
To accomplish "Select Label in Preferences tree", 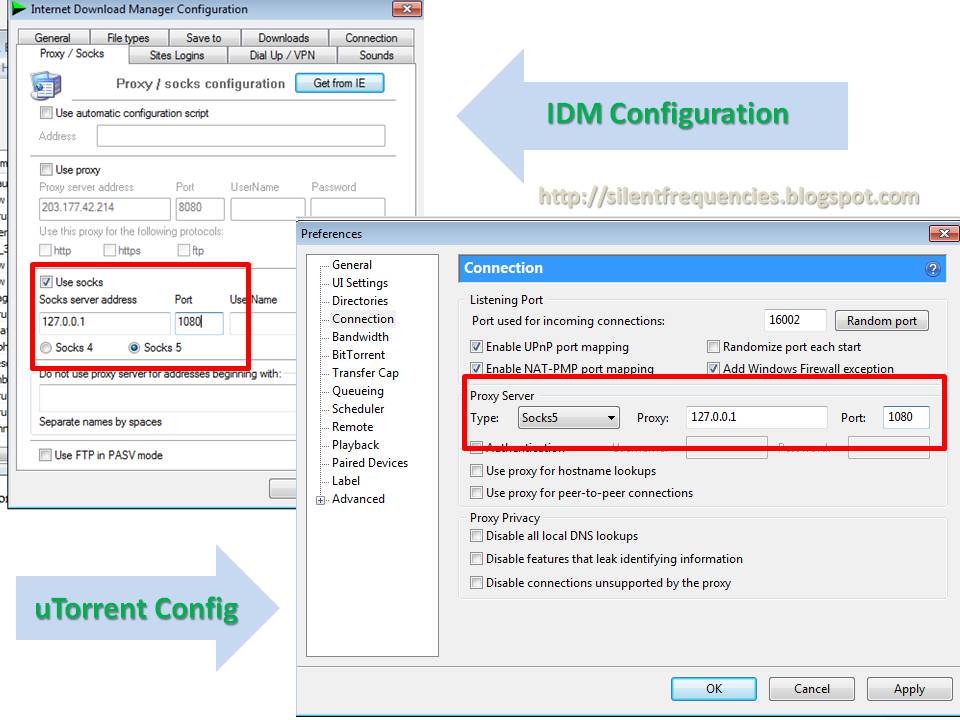I will [346, 481].
